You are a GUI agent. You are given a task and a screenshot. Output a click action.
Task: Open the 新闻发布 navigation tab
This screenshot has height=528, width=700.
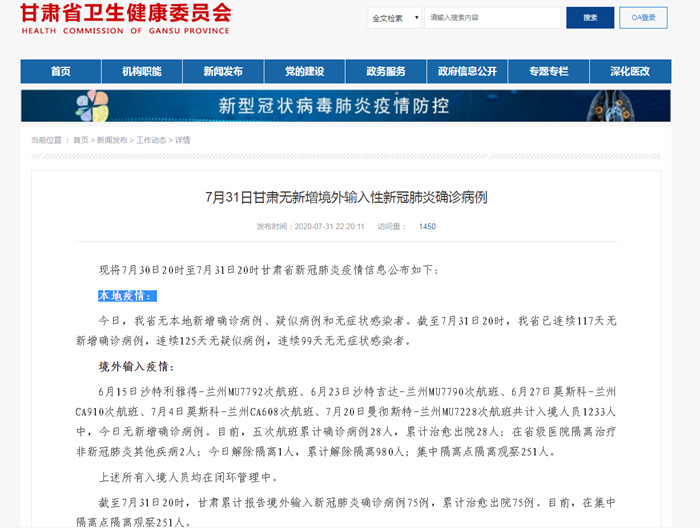(x=223, y=71)
